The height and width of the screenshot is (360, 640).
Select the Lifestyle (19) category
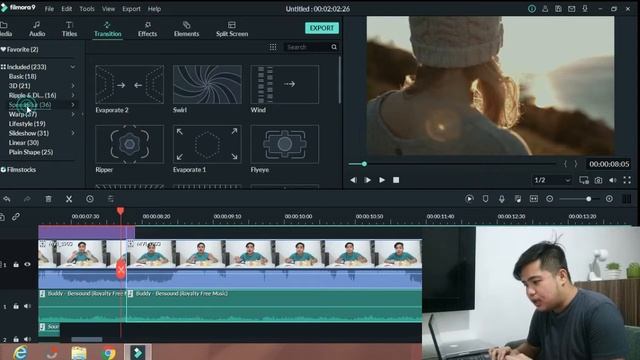pos(27,124)
